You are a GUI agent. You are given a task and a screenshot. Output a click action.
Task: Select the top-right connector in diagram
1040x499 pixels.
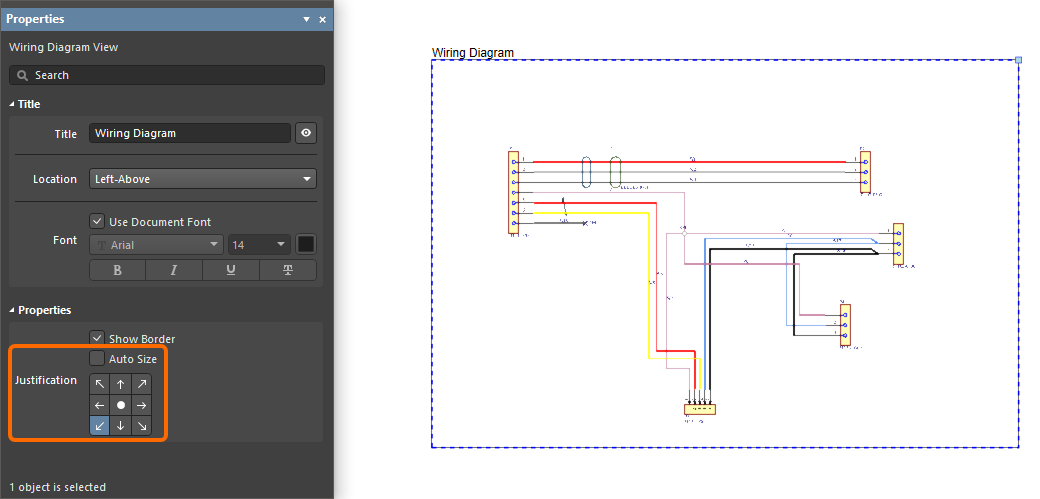pos(865,172)
